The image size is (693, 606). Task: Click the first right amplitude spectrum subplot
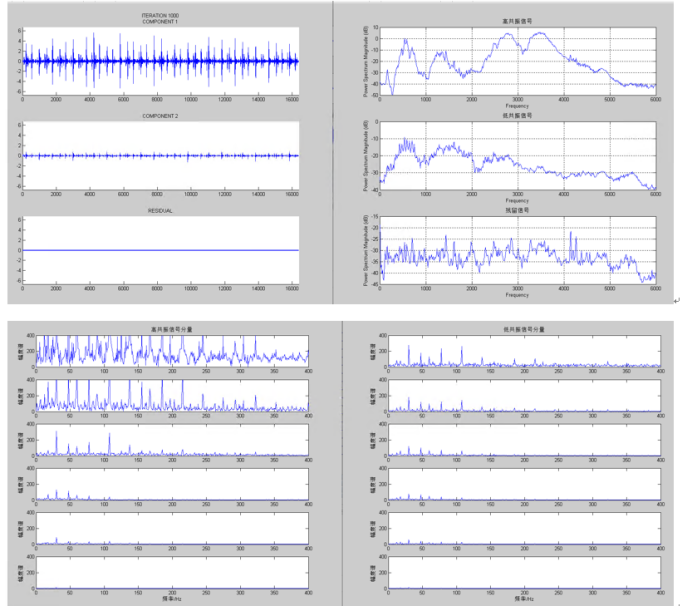pos(524,351)
